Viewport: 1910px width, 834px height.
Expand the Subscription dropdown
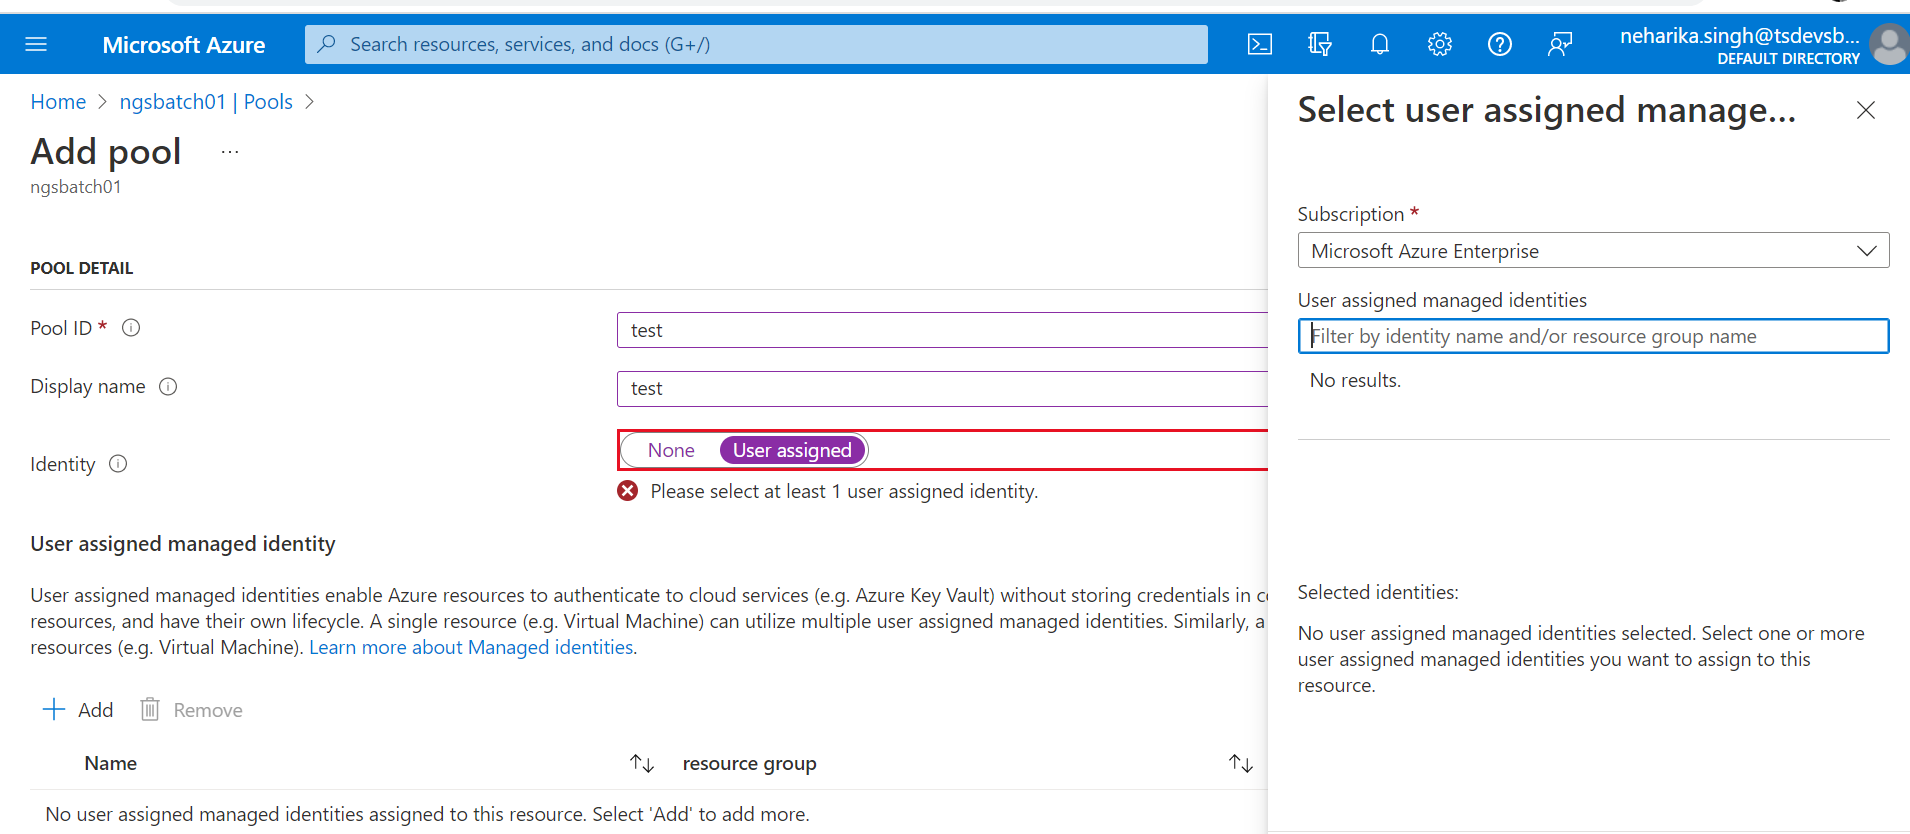pos(1593,251)
